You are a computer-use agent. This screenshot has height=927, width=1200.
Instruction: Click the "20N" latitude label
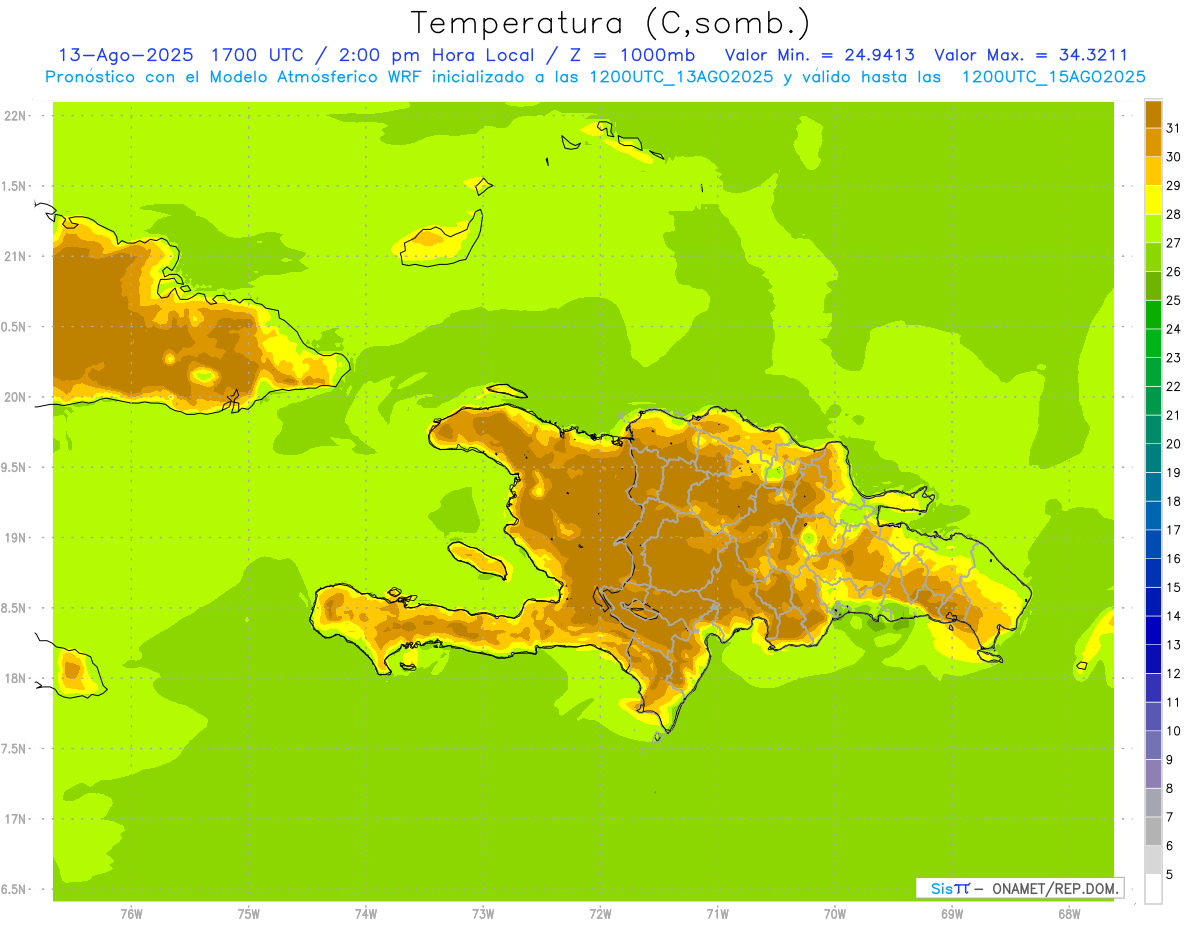[x=15, y=397]
